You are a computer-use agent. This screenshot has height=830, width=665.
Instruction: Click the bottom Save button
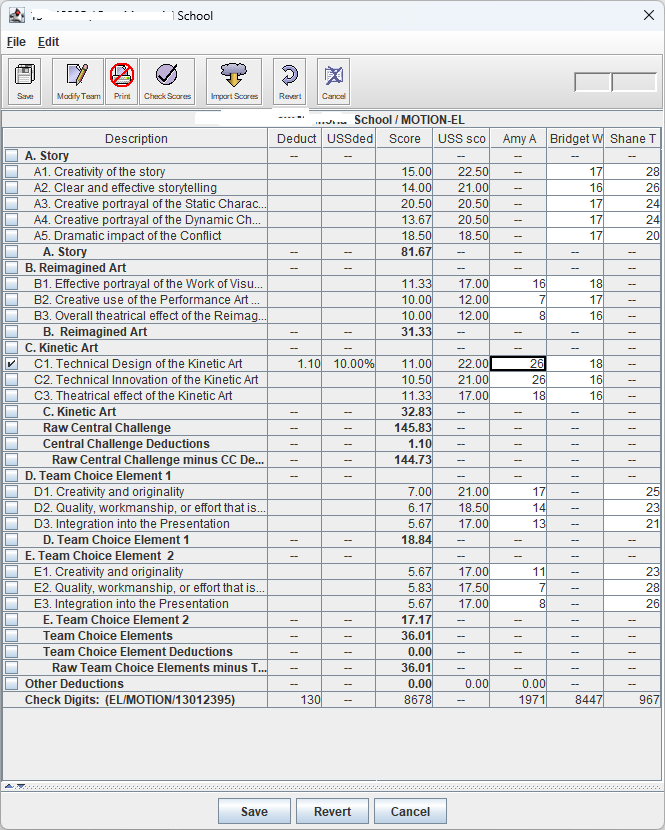[x=254, y=811]
